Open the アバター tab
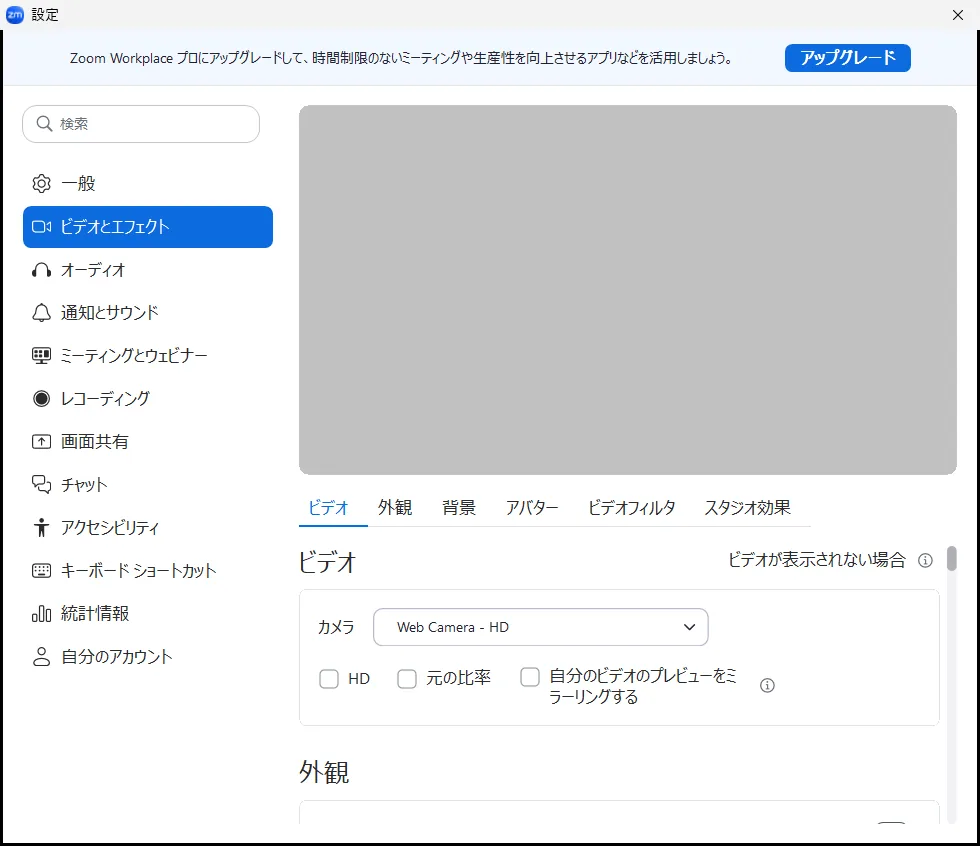Screen dimensions: 980x846 [x=532, y=507]
